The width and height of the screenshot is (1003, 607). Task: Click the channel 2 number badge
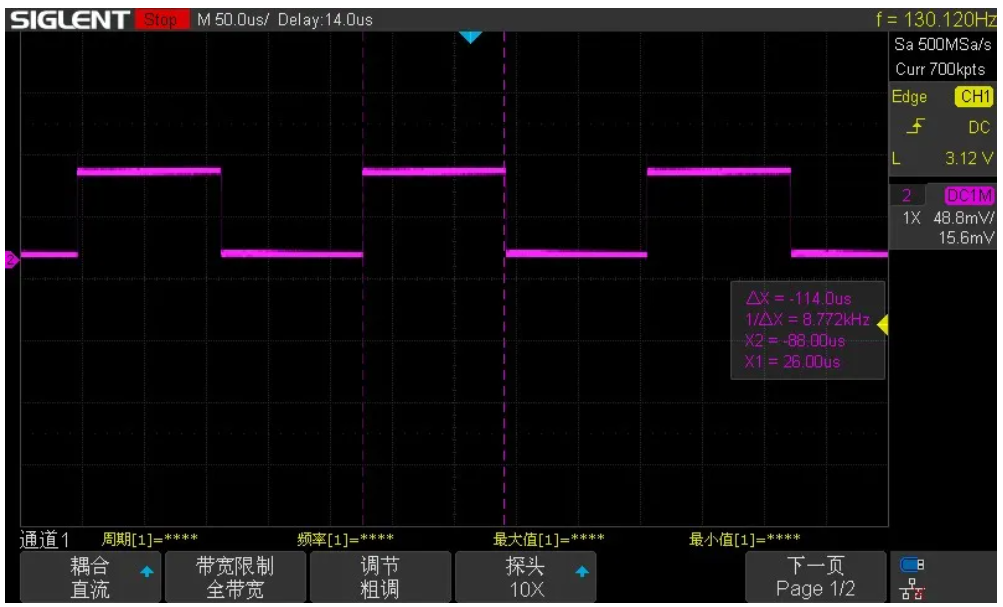pyautogui.click(x=906, y=195)
